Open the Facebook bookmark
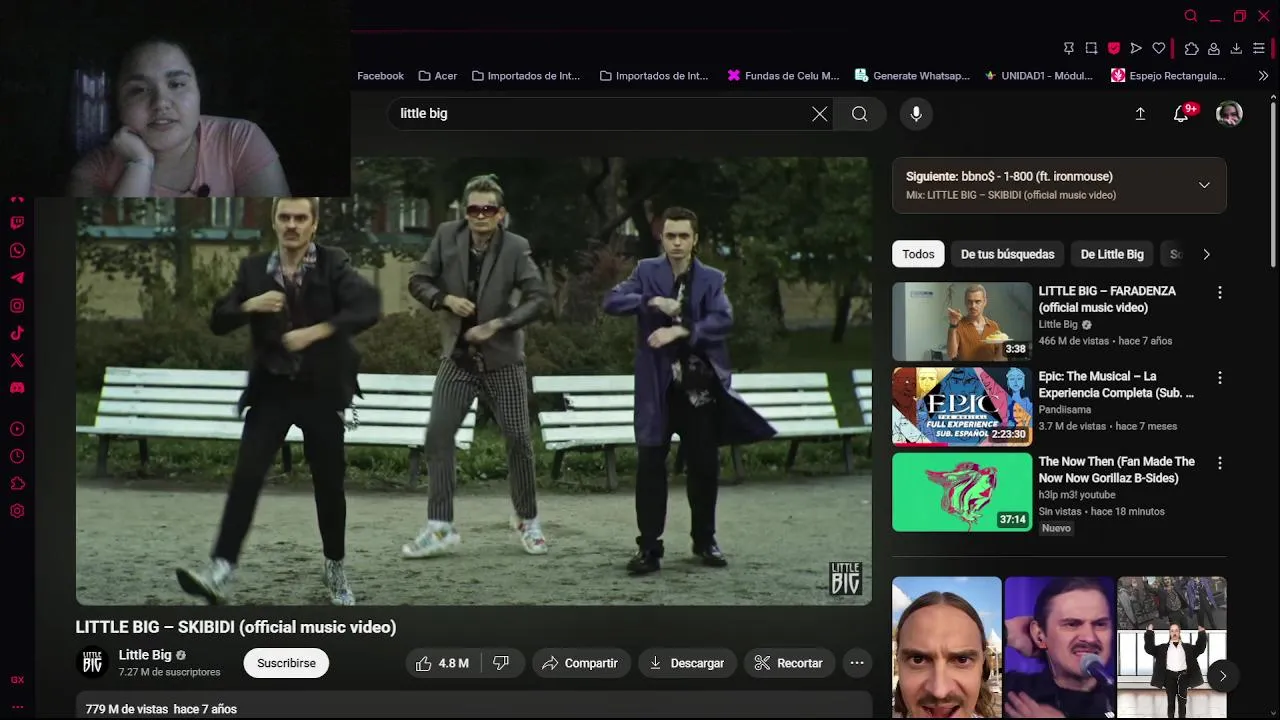 click(380, 76)
